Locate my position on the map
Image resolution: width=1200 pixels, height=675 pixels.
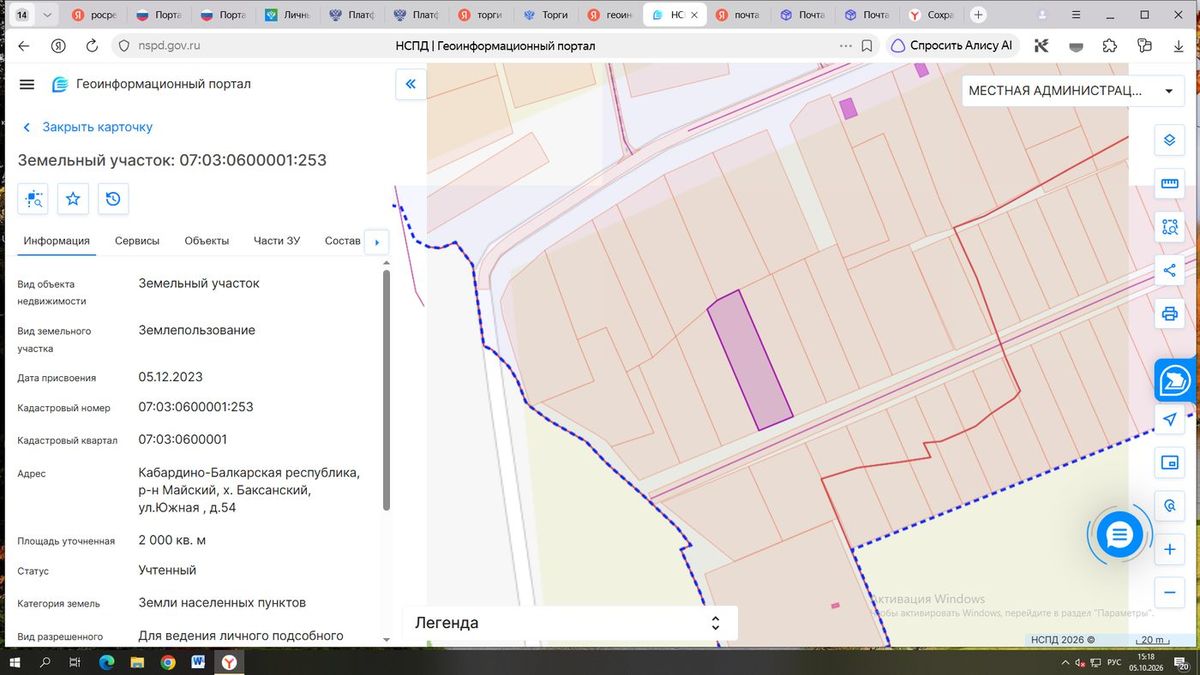click(1169, 419)
